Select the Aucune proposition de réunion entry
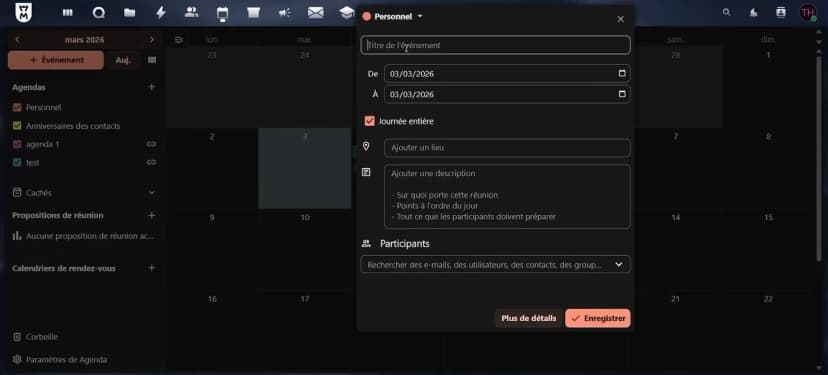828x375 pixels. tap(84, 236)
